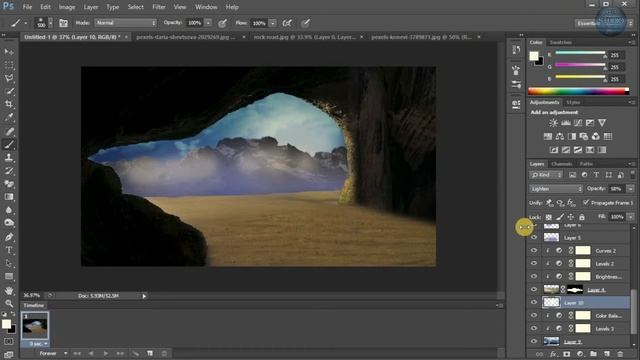This screenshot has height=360, width=640.
Task: Open the Image menu
Action: pyautogui.click(x=67, y=7)
